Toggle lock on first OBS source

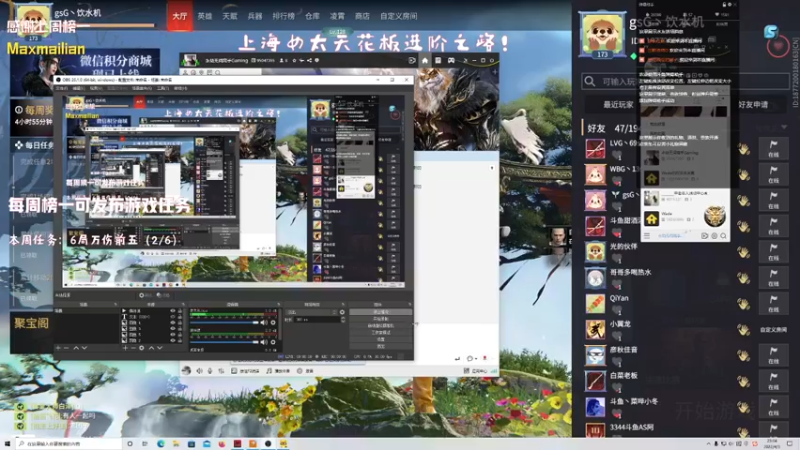click(180, 311)
